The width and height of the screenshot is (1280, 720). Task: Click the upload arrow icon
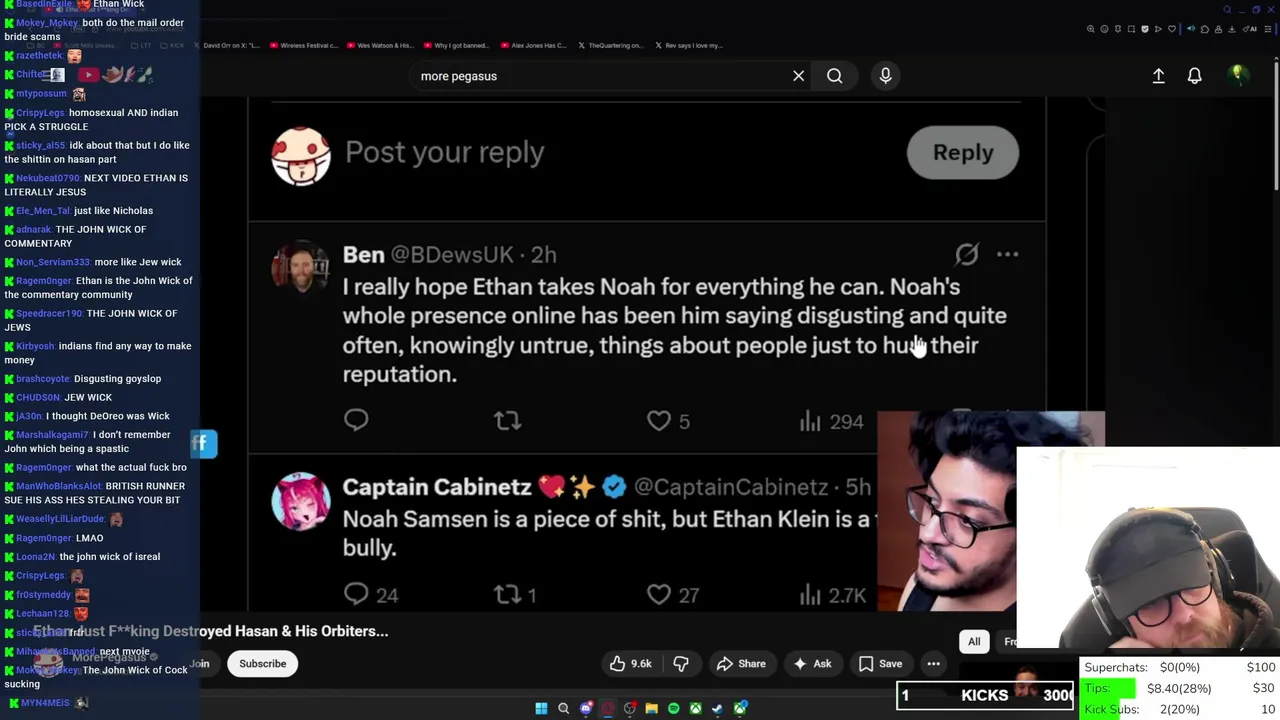point(1158,76)
